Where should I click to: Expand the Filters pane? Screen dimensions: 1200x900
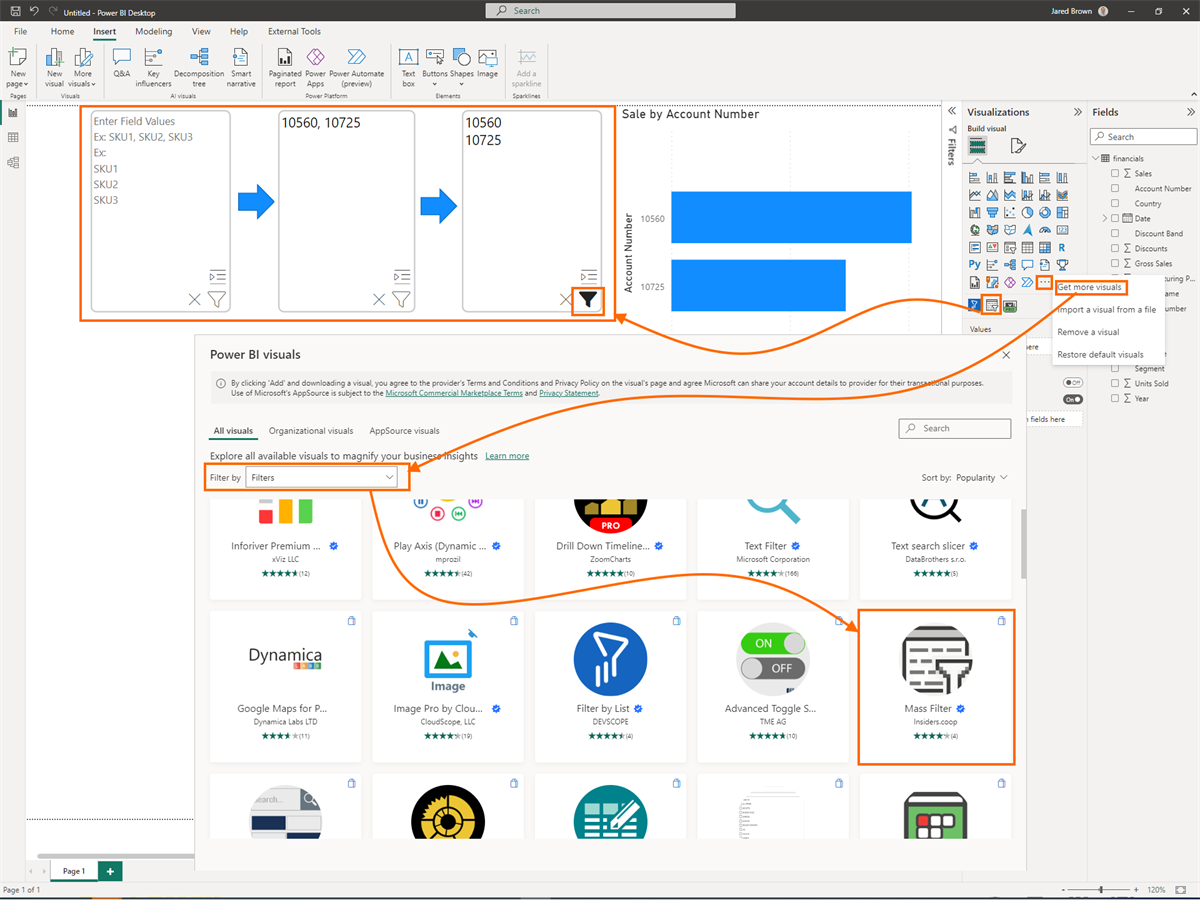click(x=950, y=112)
